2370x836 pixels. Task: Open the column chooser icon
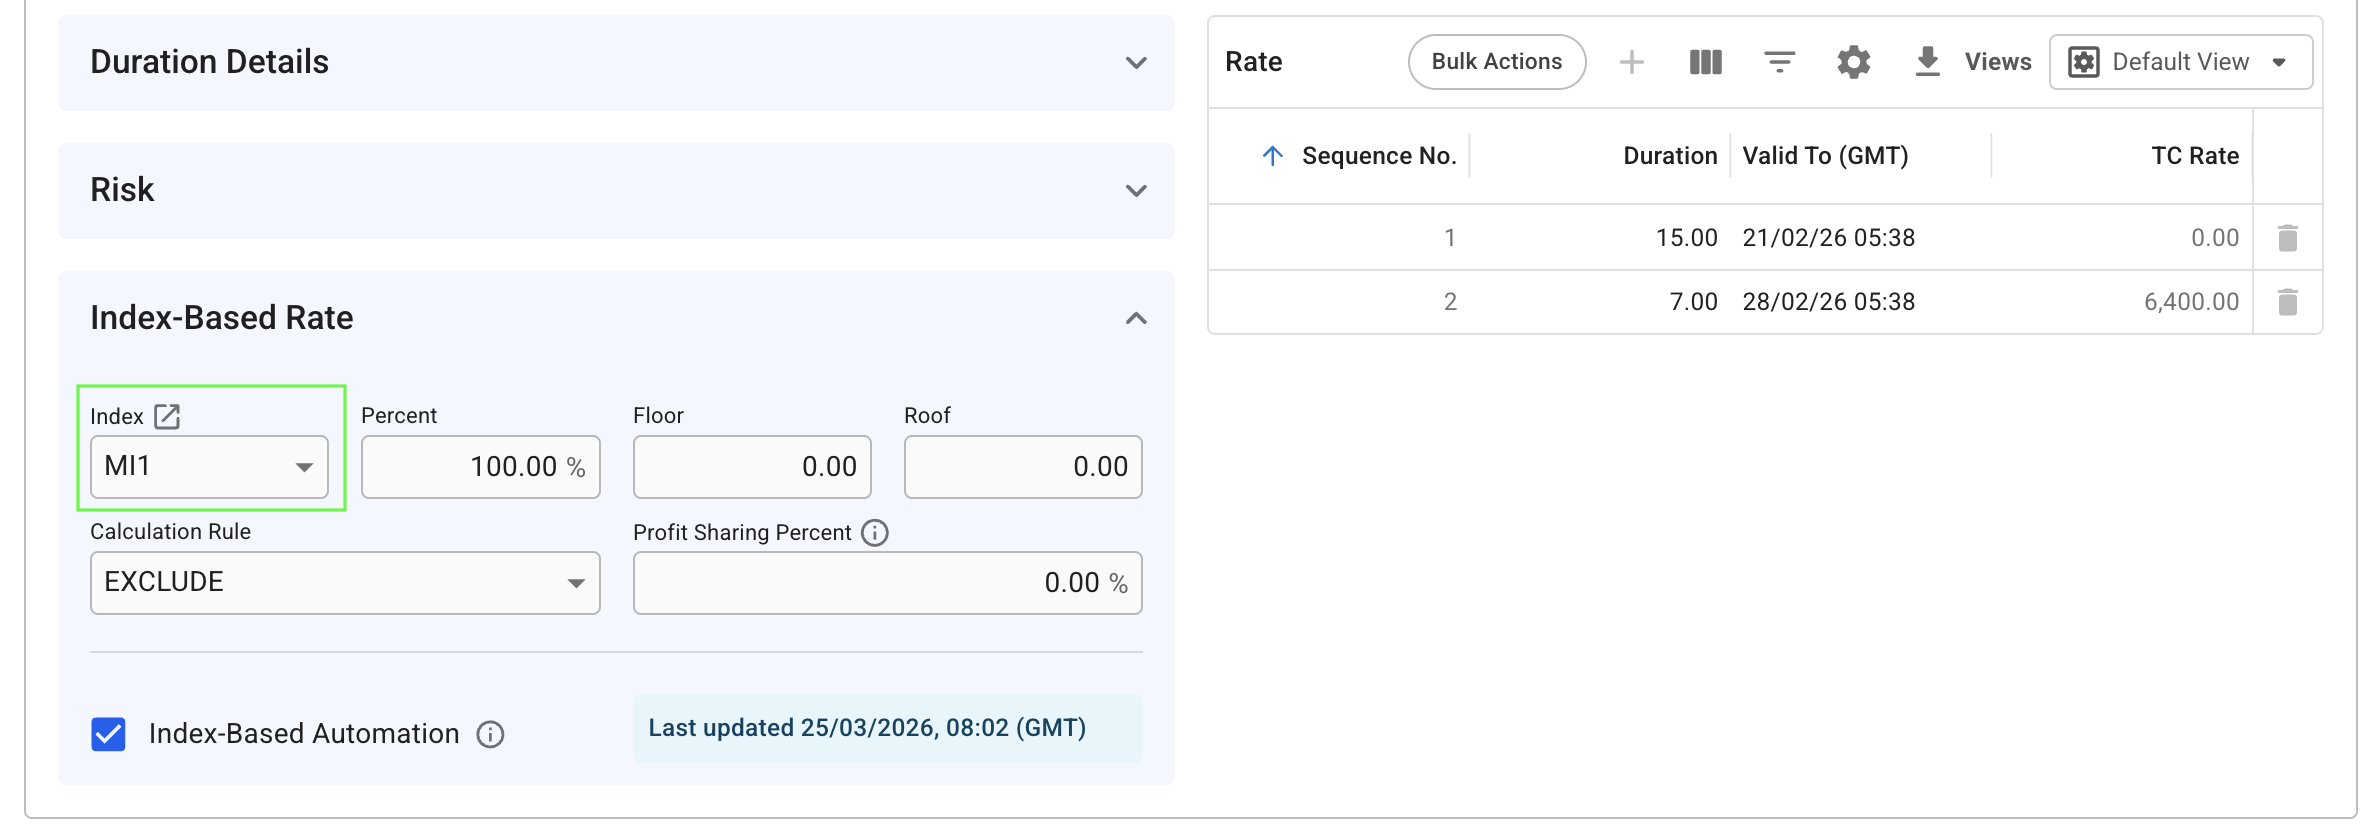point(1706,62)
